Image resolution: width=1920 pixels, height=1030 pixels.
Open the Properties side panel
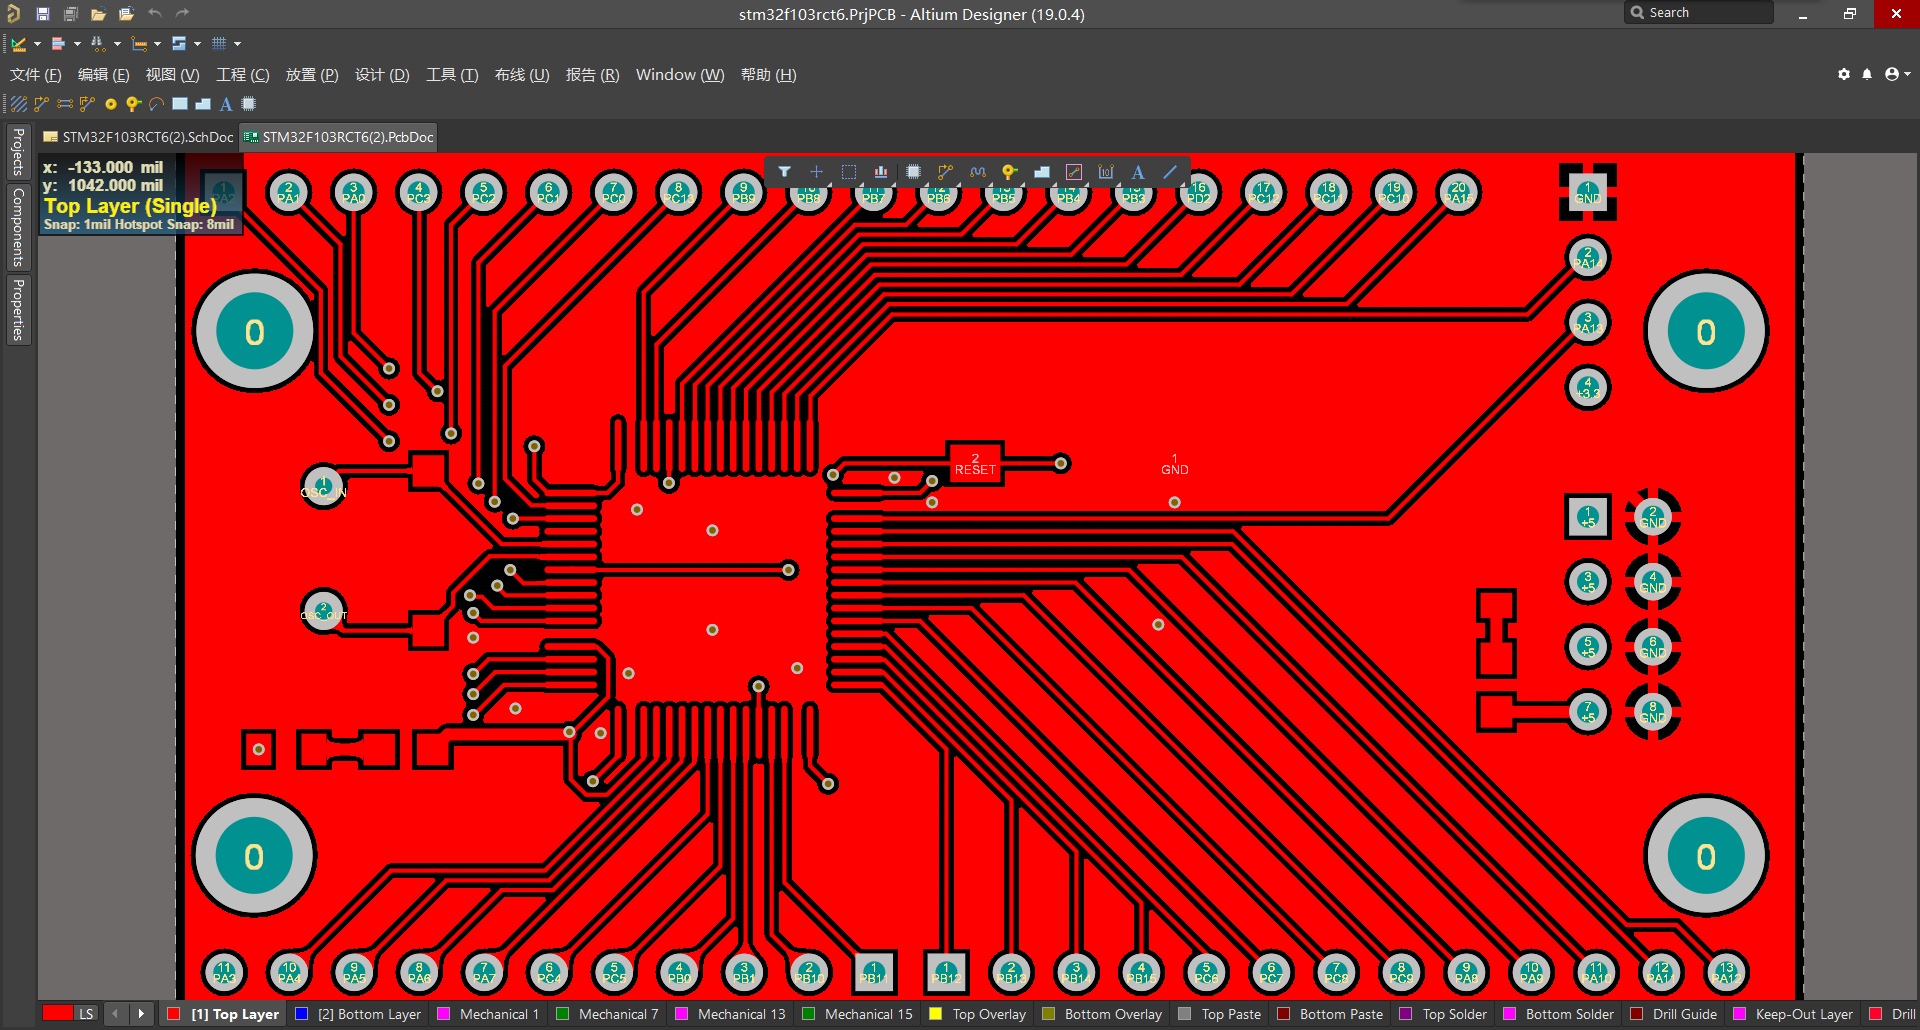pyautogui.click(x=18, y=310)
